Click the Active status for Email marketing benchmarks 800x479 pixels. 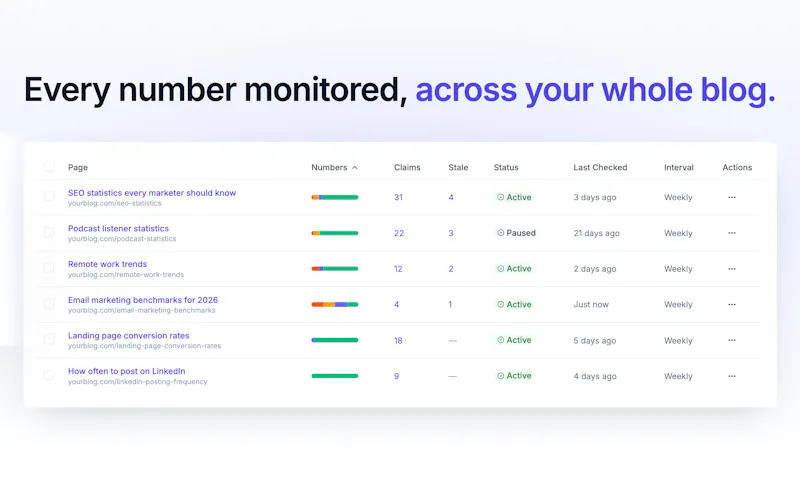[x=514, y=305]
